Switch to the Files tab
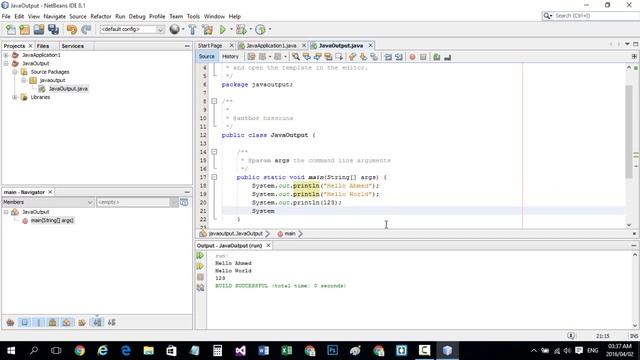 [x=43, y=46]
